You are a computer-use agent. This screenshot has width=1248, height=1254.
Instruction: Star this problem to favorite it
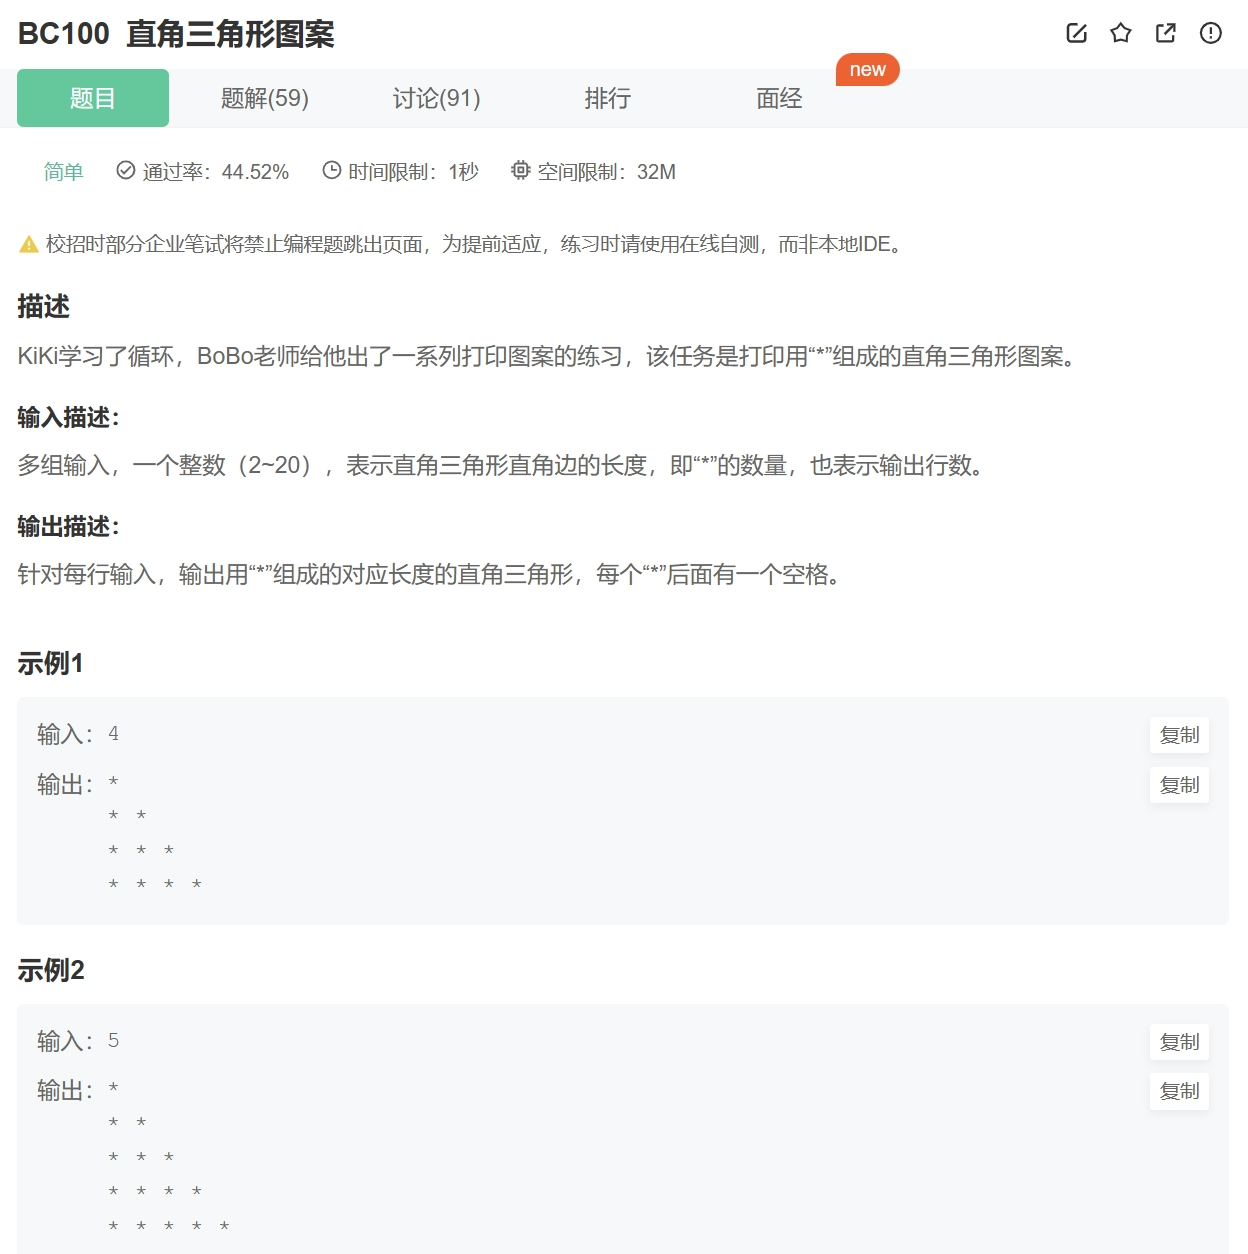click(1120, 33)
